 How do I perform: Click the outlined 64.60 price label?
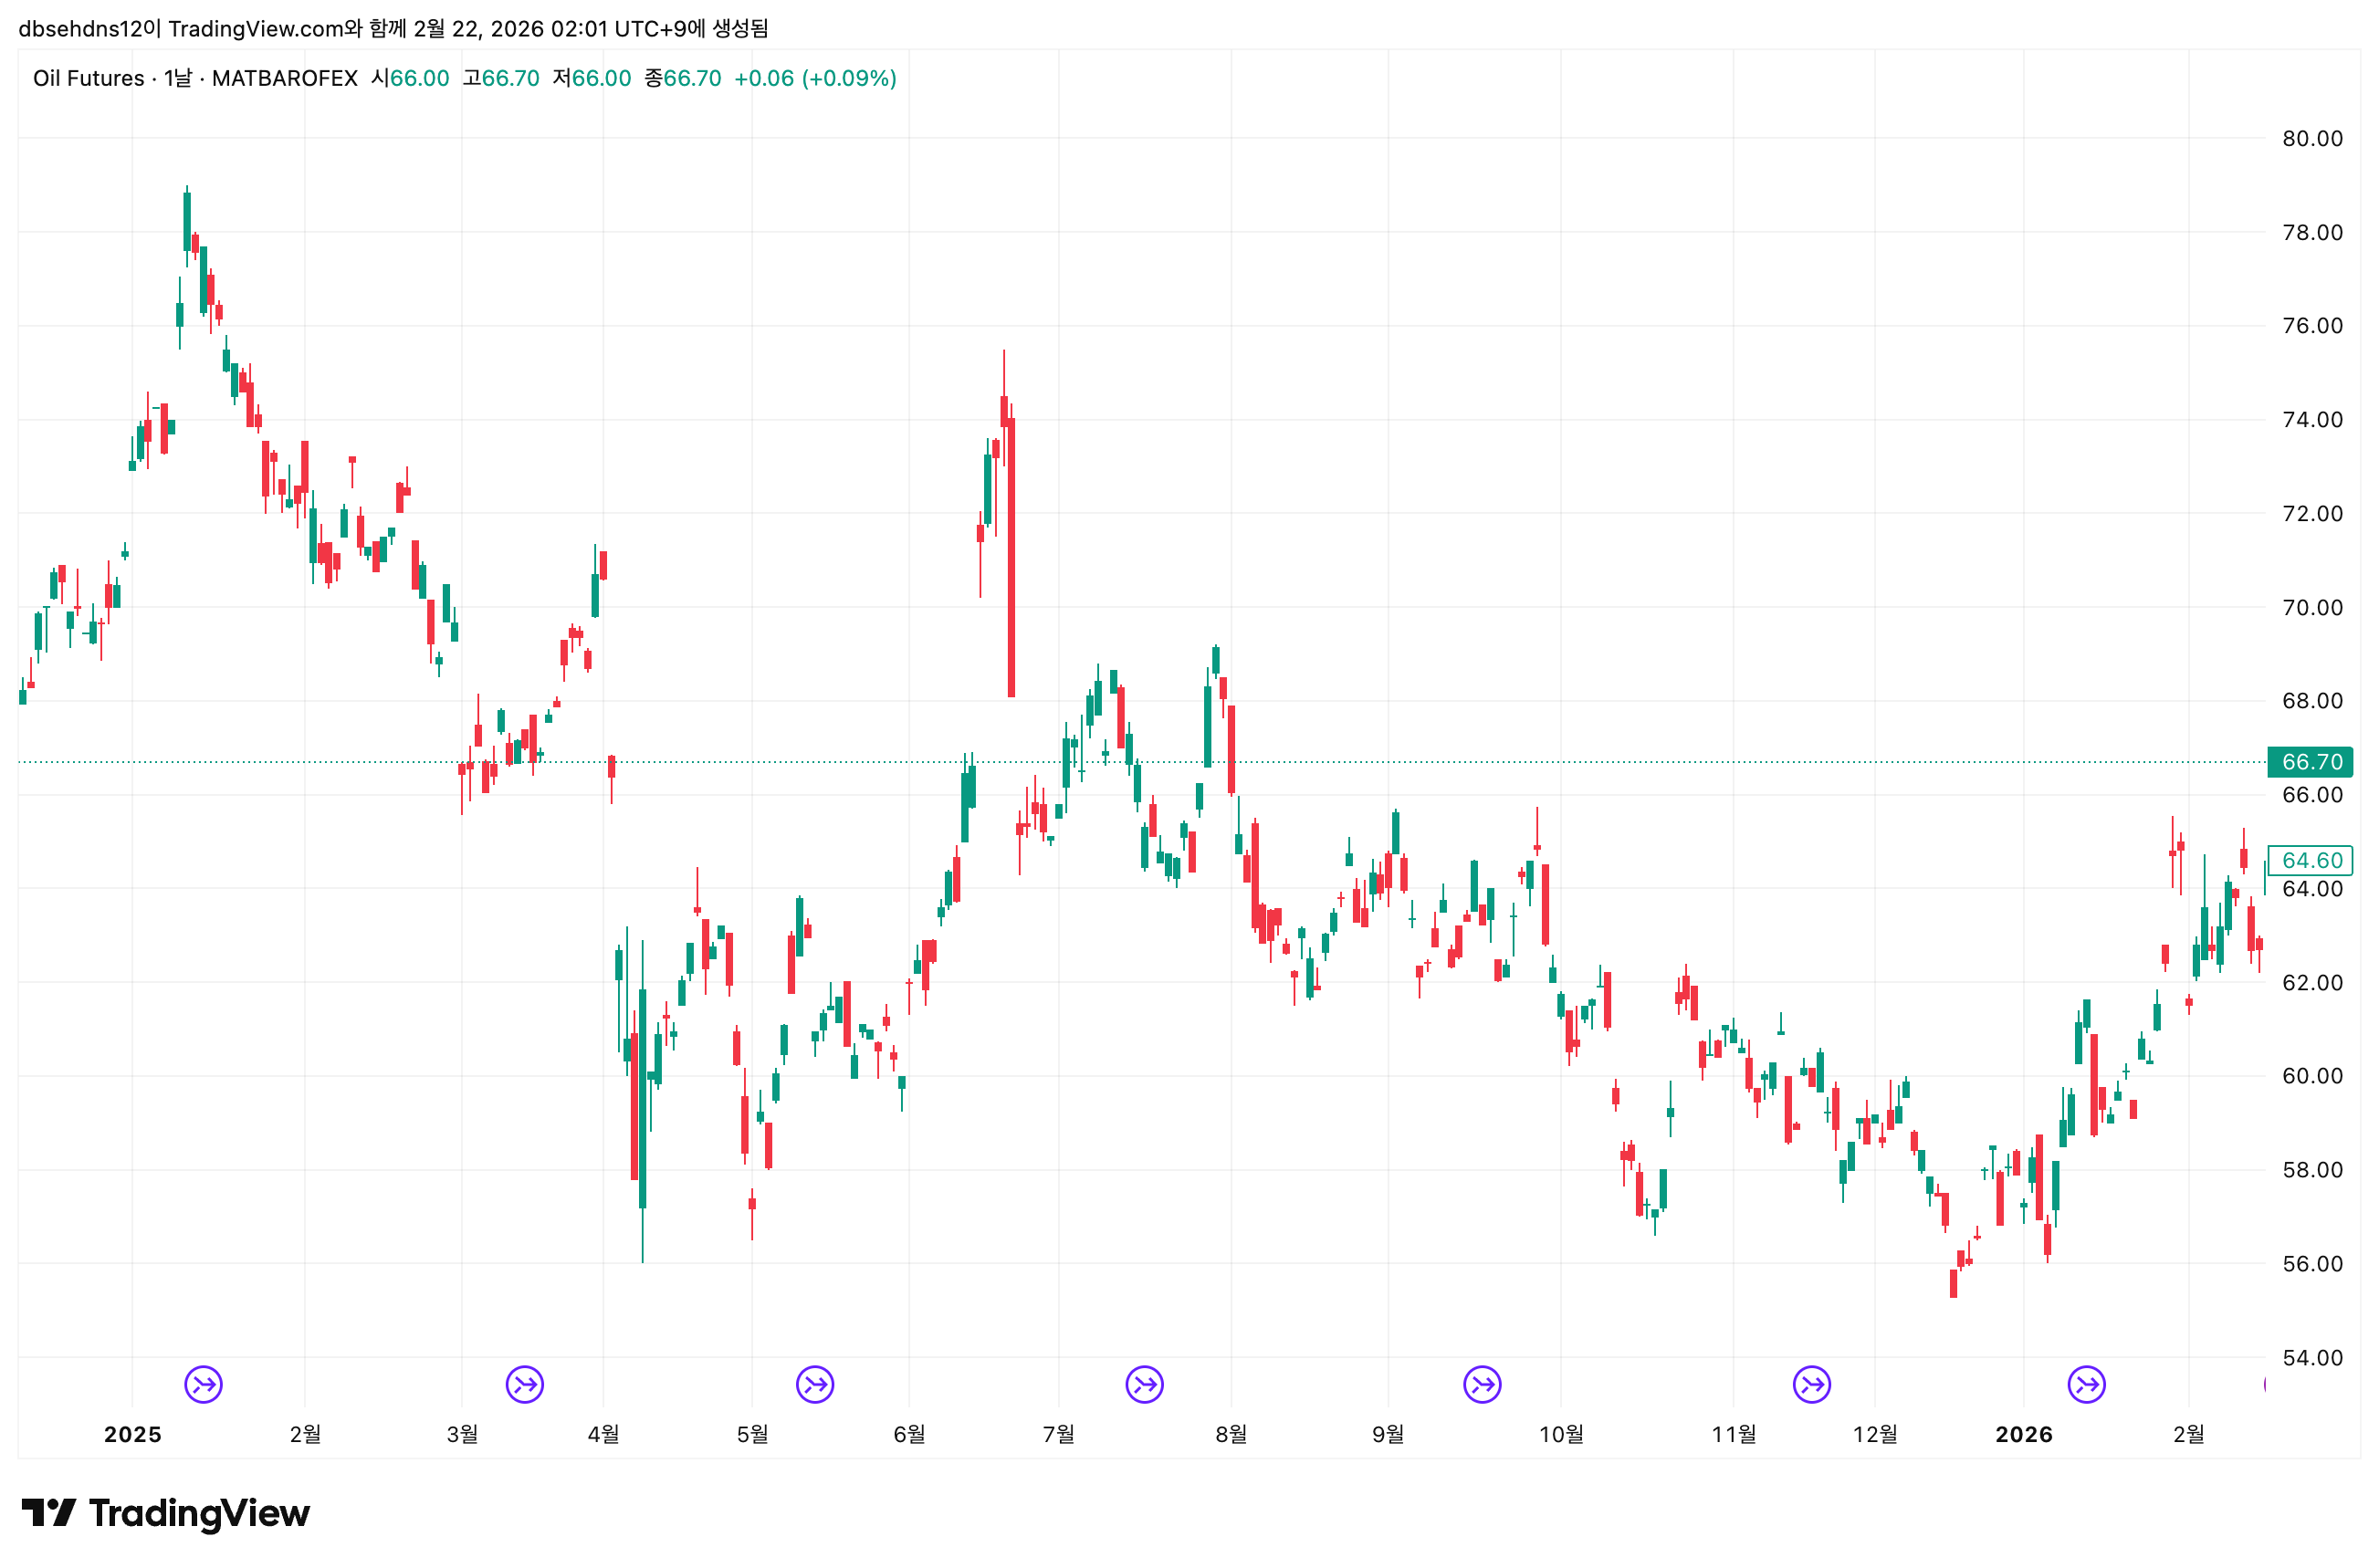pyautogui.click(x=2310, y=860)
